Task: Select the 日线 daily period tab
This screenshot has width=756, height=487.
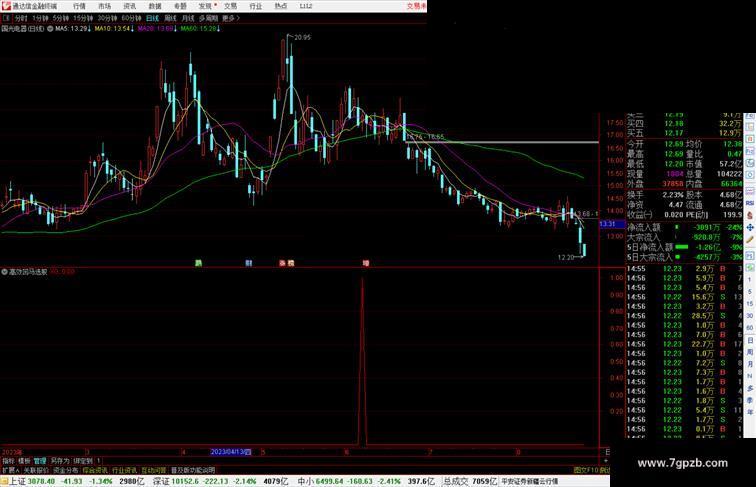Action: tap(152, 18)
